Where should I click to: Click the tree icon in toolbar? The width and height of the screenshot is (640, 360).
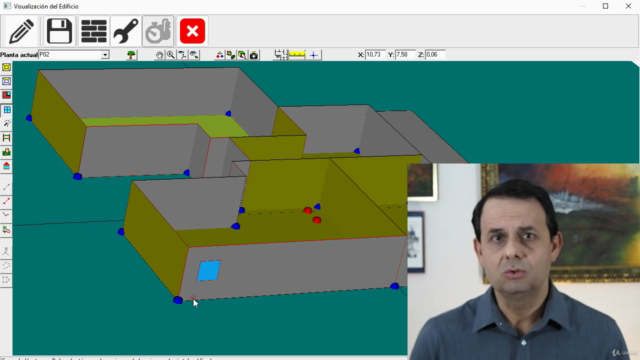pyautogui.click(x=131, y=55)
